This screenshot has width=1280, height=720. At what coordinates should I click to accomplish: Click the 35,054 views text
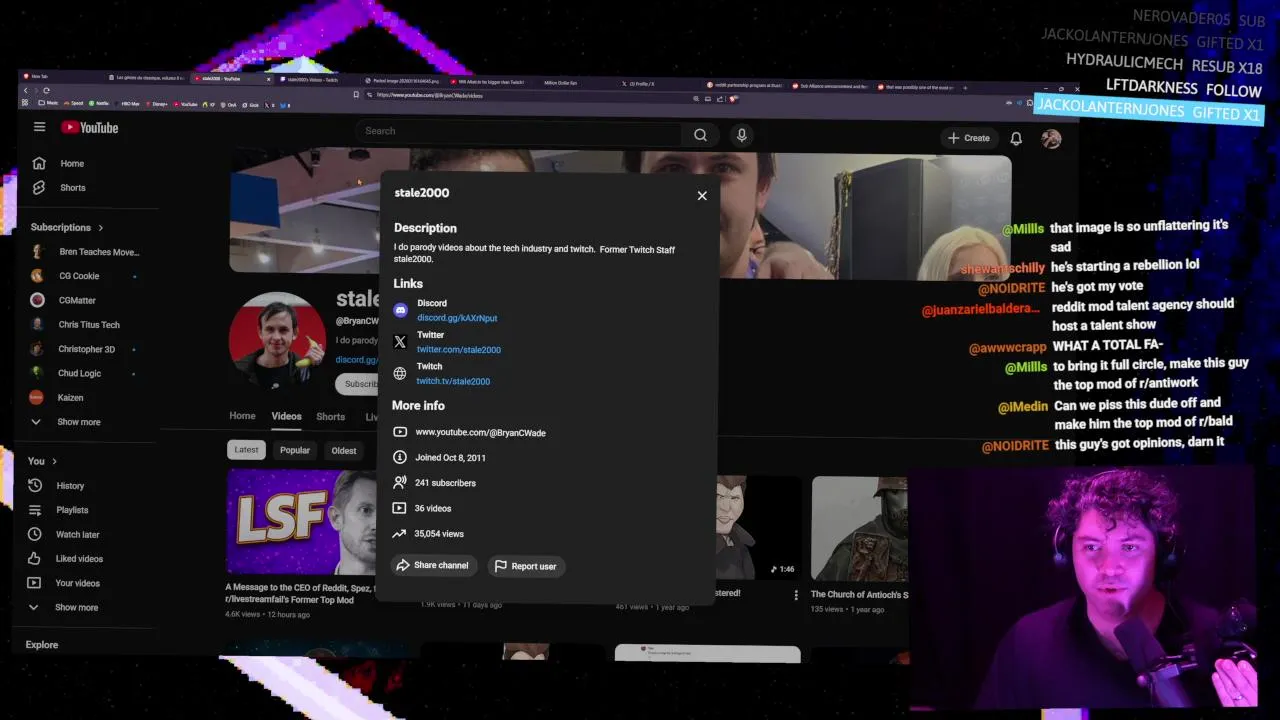(439, 534)
